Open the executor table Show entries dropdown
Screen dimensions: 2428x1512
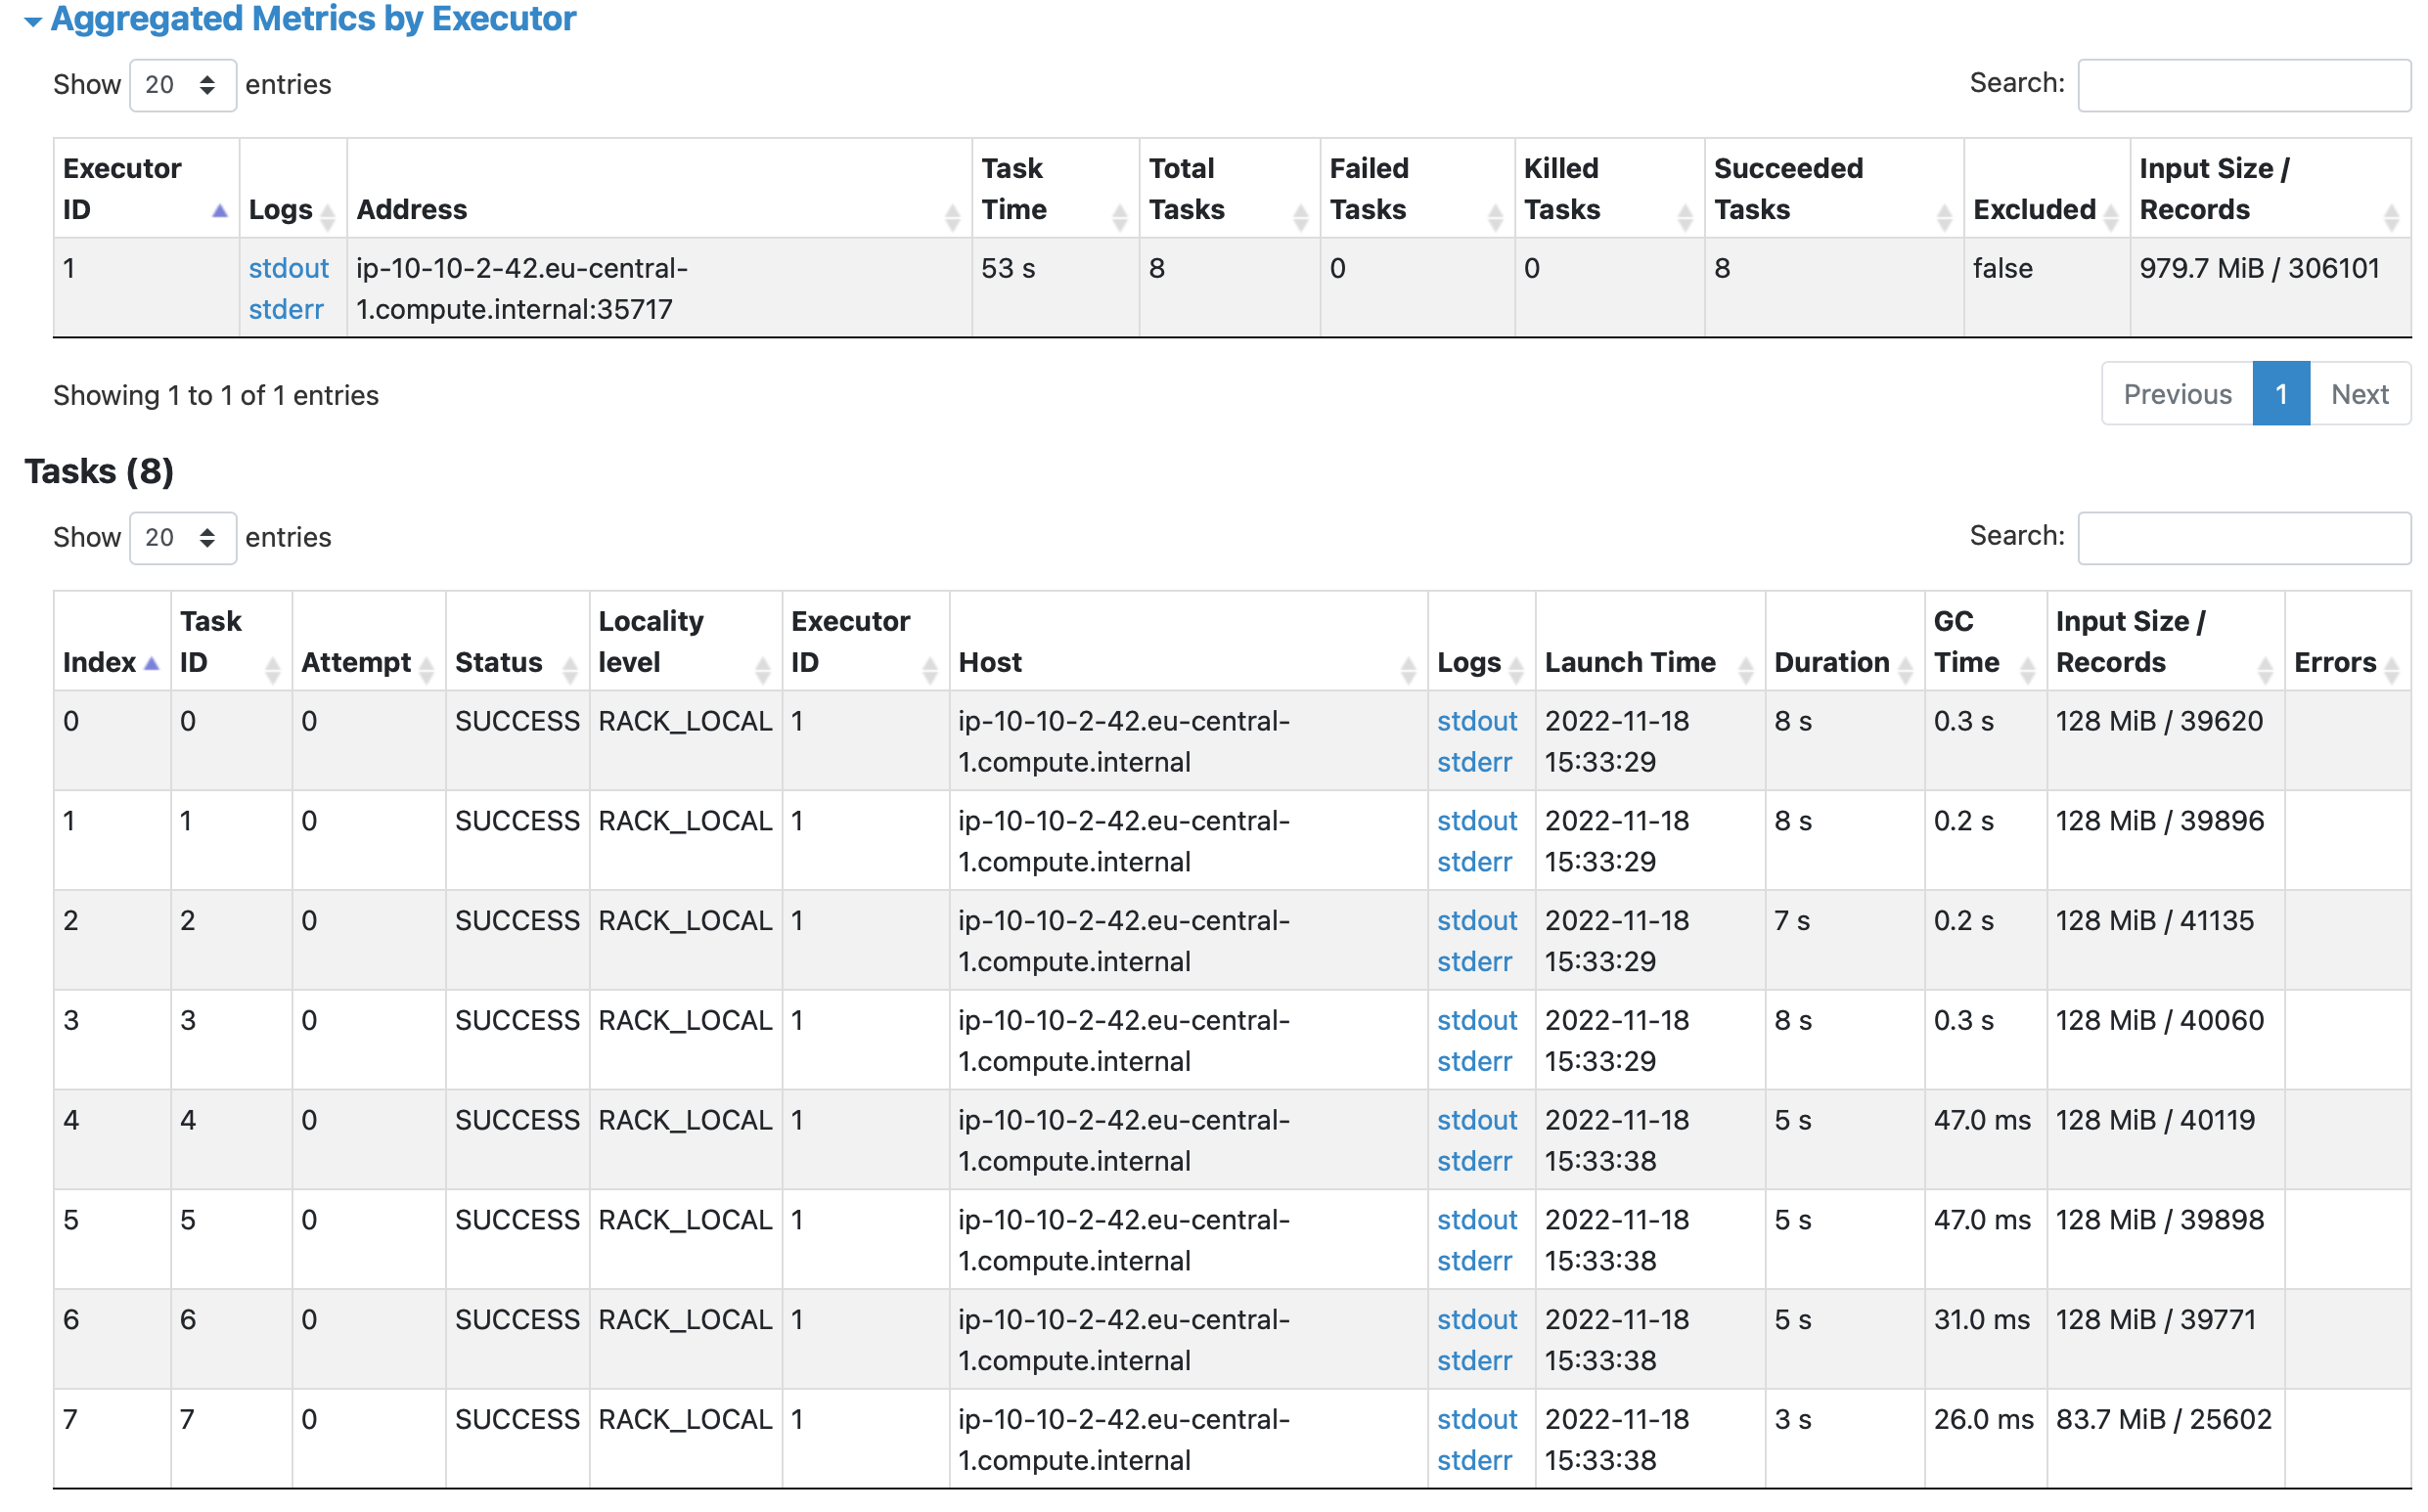click(182, 85)
